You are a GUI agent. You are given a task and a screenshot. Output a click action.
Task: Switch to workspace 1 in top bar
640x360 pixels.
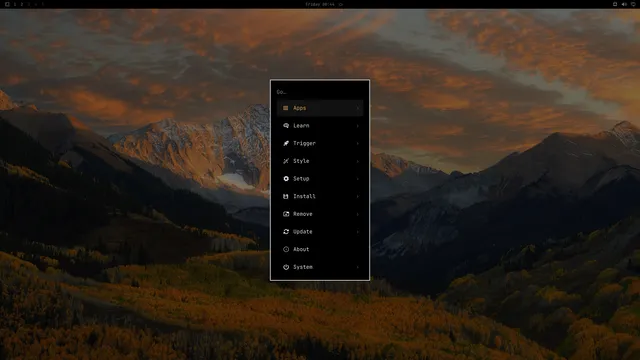(15, 4)
